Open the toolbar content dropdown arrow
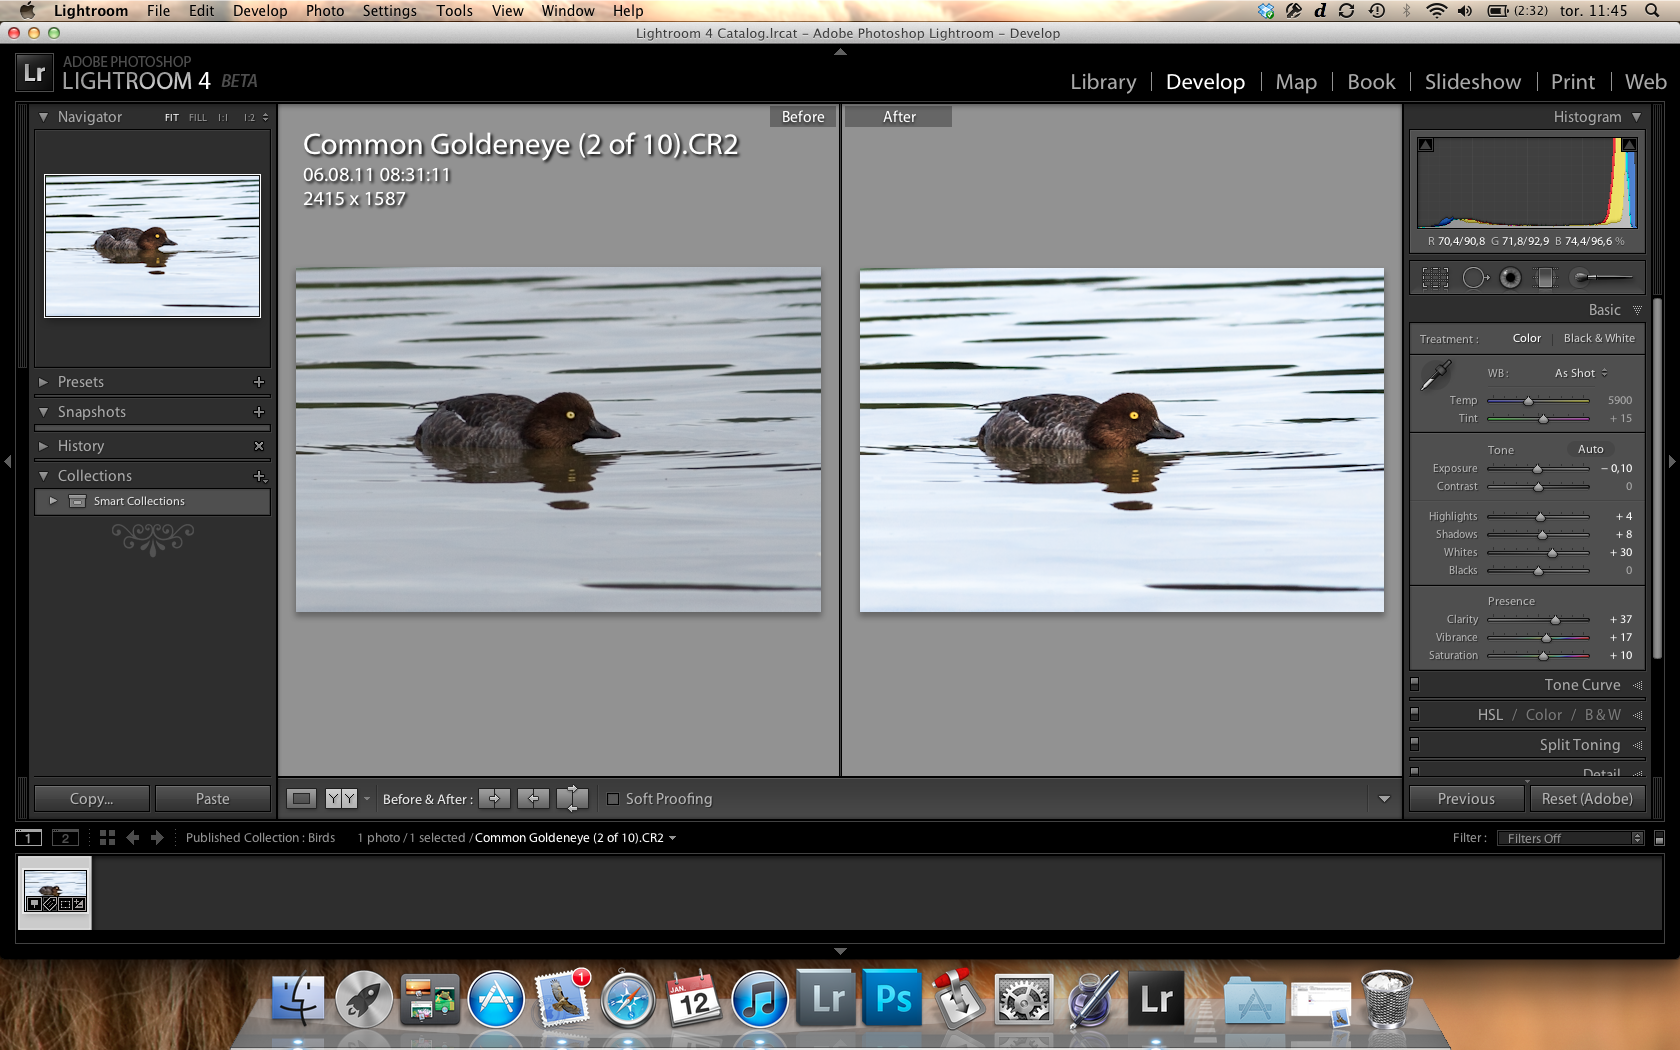This screenshot has height=1050, width=1680. (x=1384, y=799)
